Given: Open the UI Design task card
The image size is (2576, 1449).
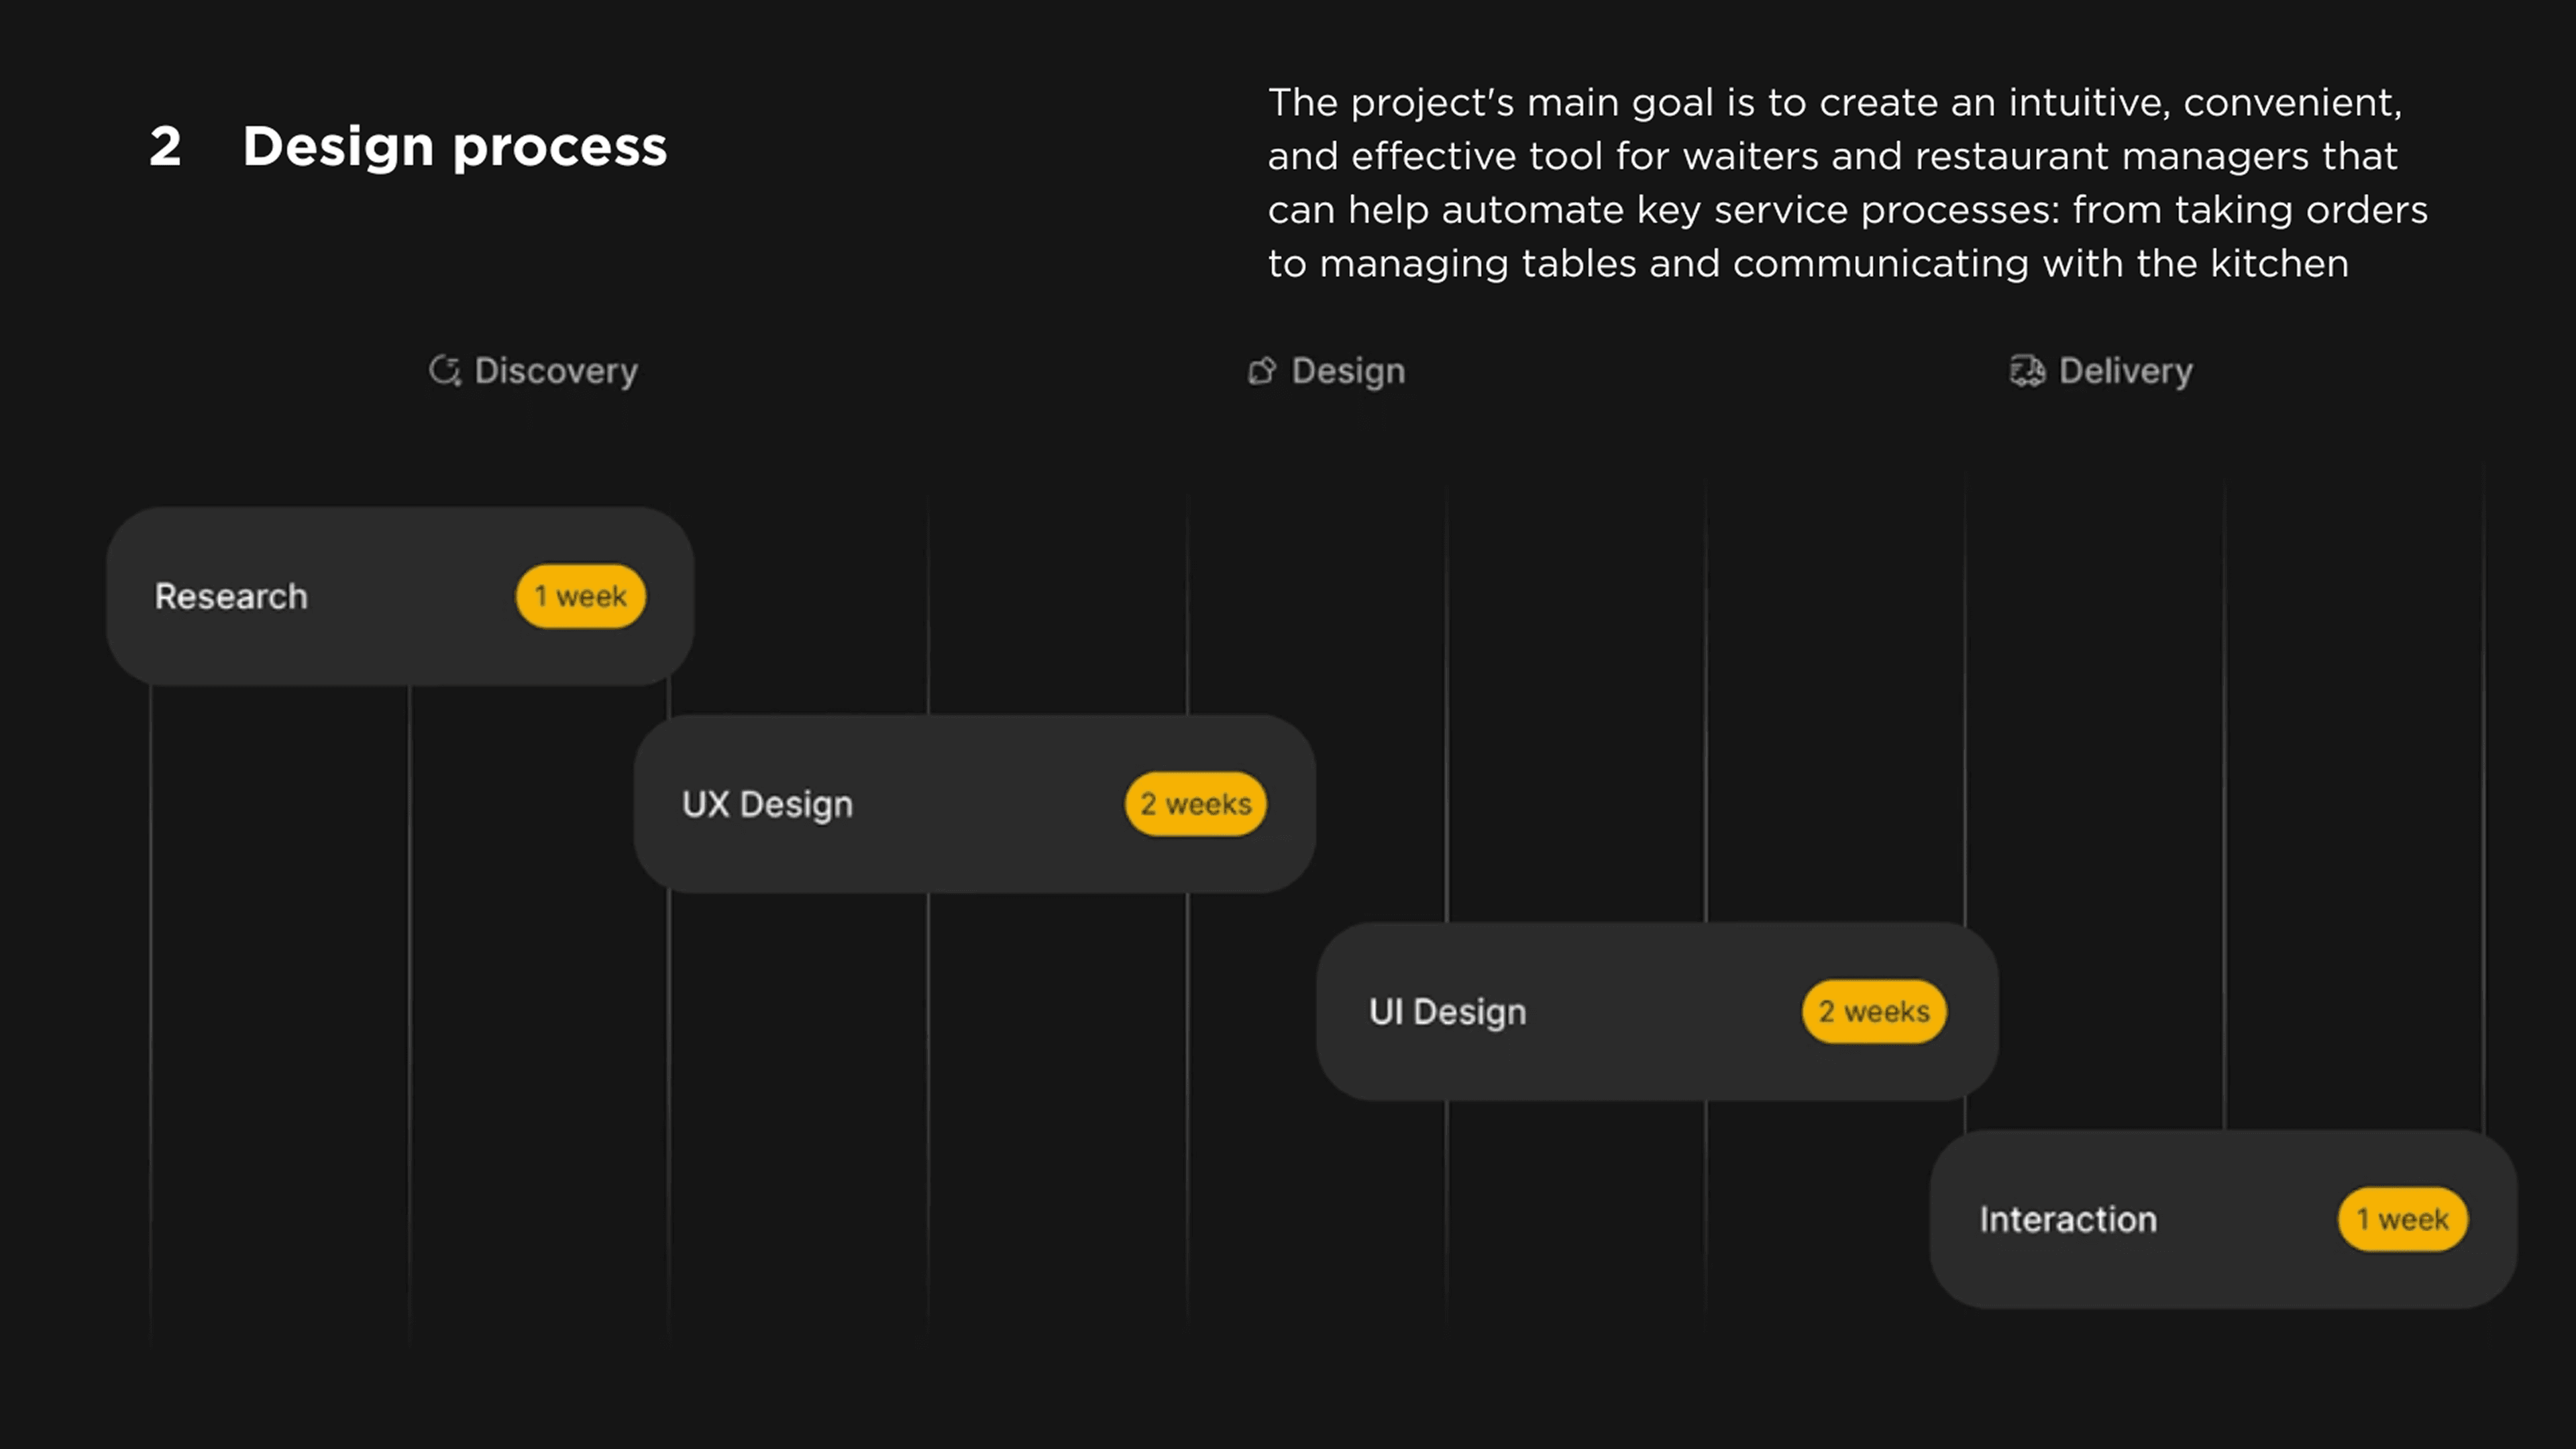Looking at the screenshot, I should [x=1657, y=1012].
